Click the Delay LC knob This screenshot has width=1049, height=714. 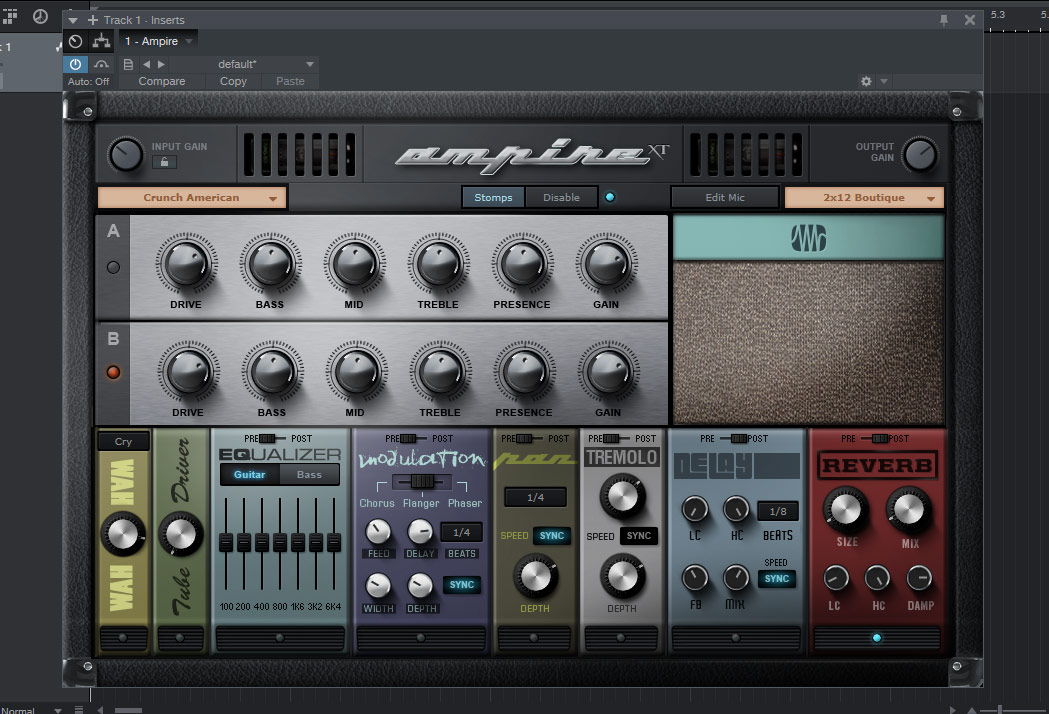click(x=695, y=510)
